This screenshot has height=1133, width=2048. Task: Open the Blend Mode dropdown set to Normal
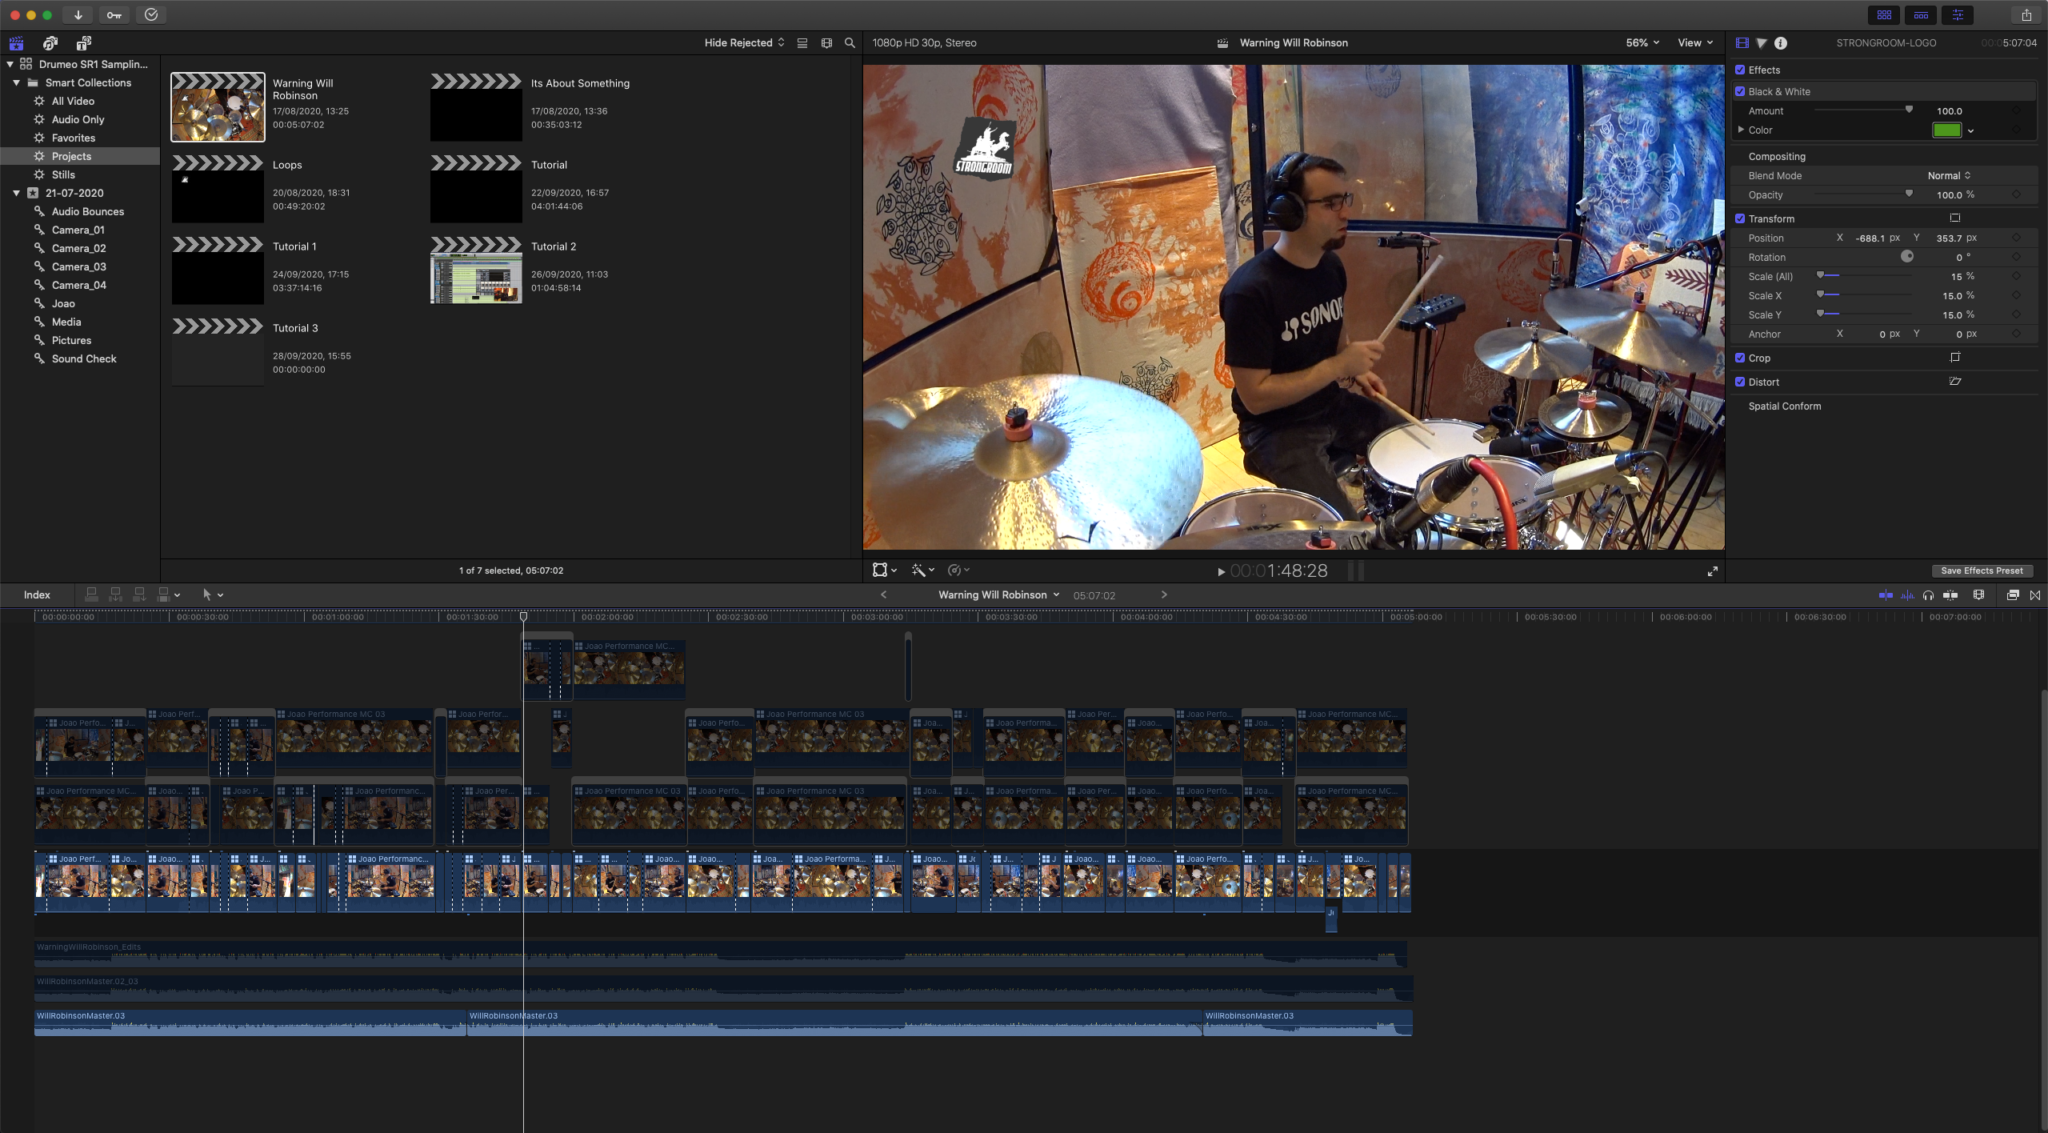coord(1948,175)
